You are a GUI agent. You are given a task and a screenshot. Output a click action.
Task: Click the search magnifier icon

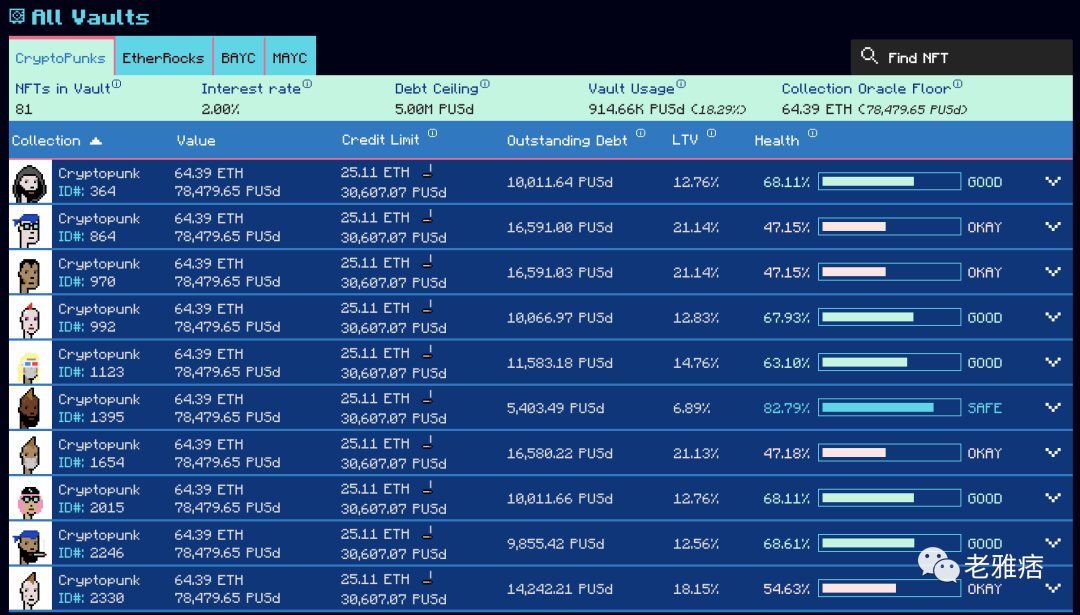click(x=869, y=56)
